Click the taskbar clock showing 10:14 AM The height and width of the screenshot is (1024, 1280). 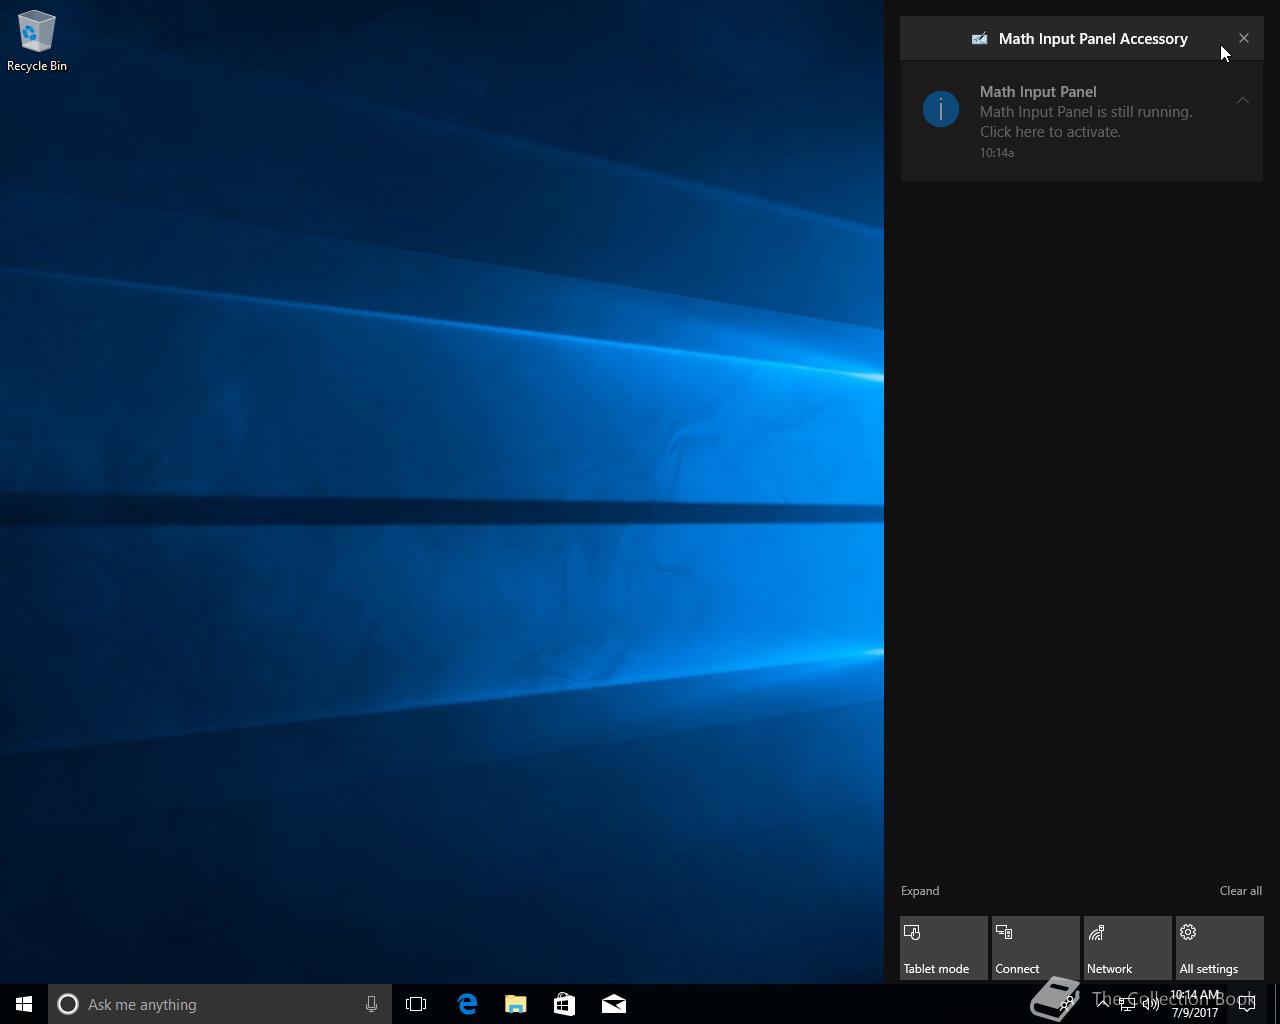click(x=1195, y=1004)
